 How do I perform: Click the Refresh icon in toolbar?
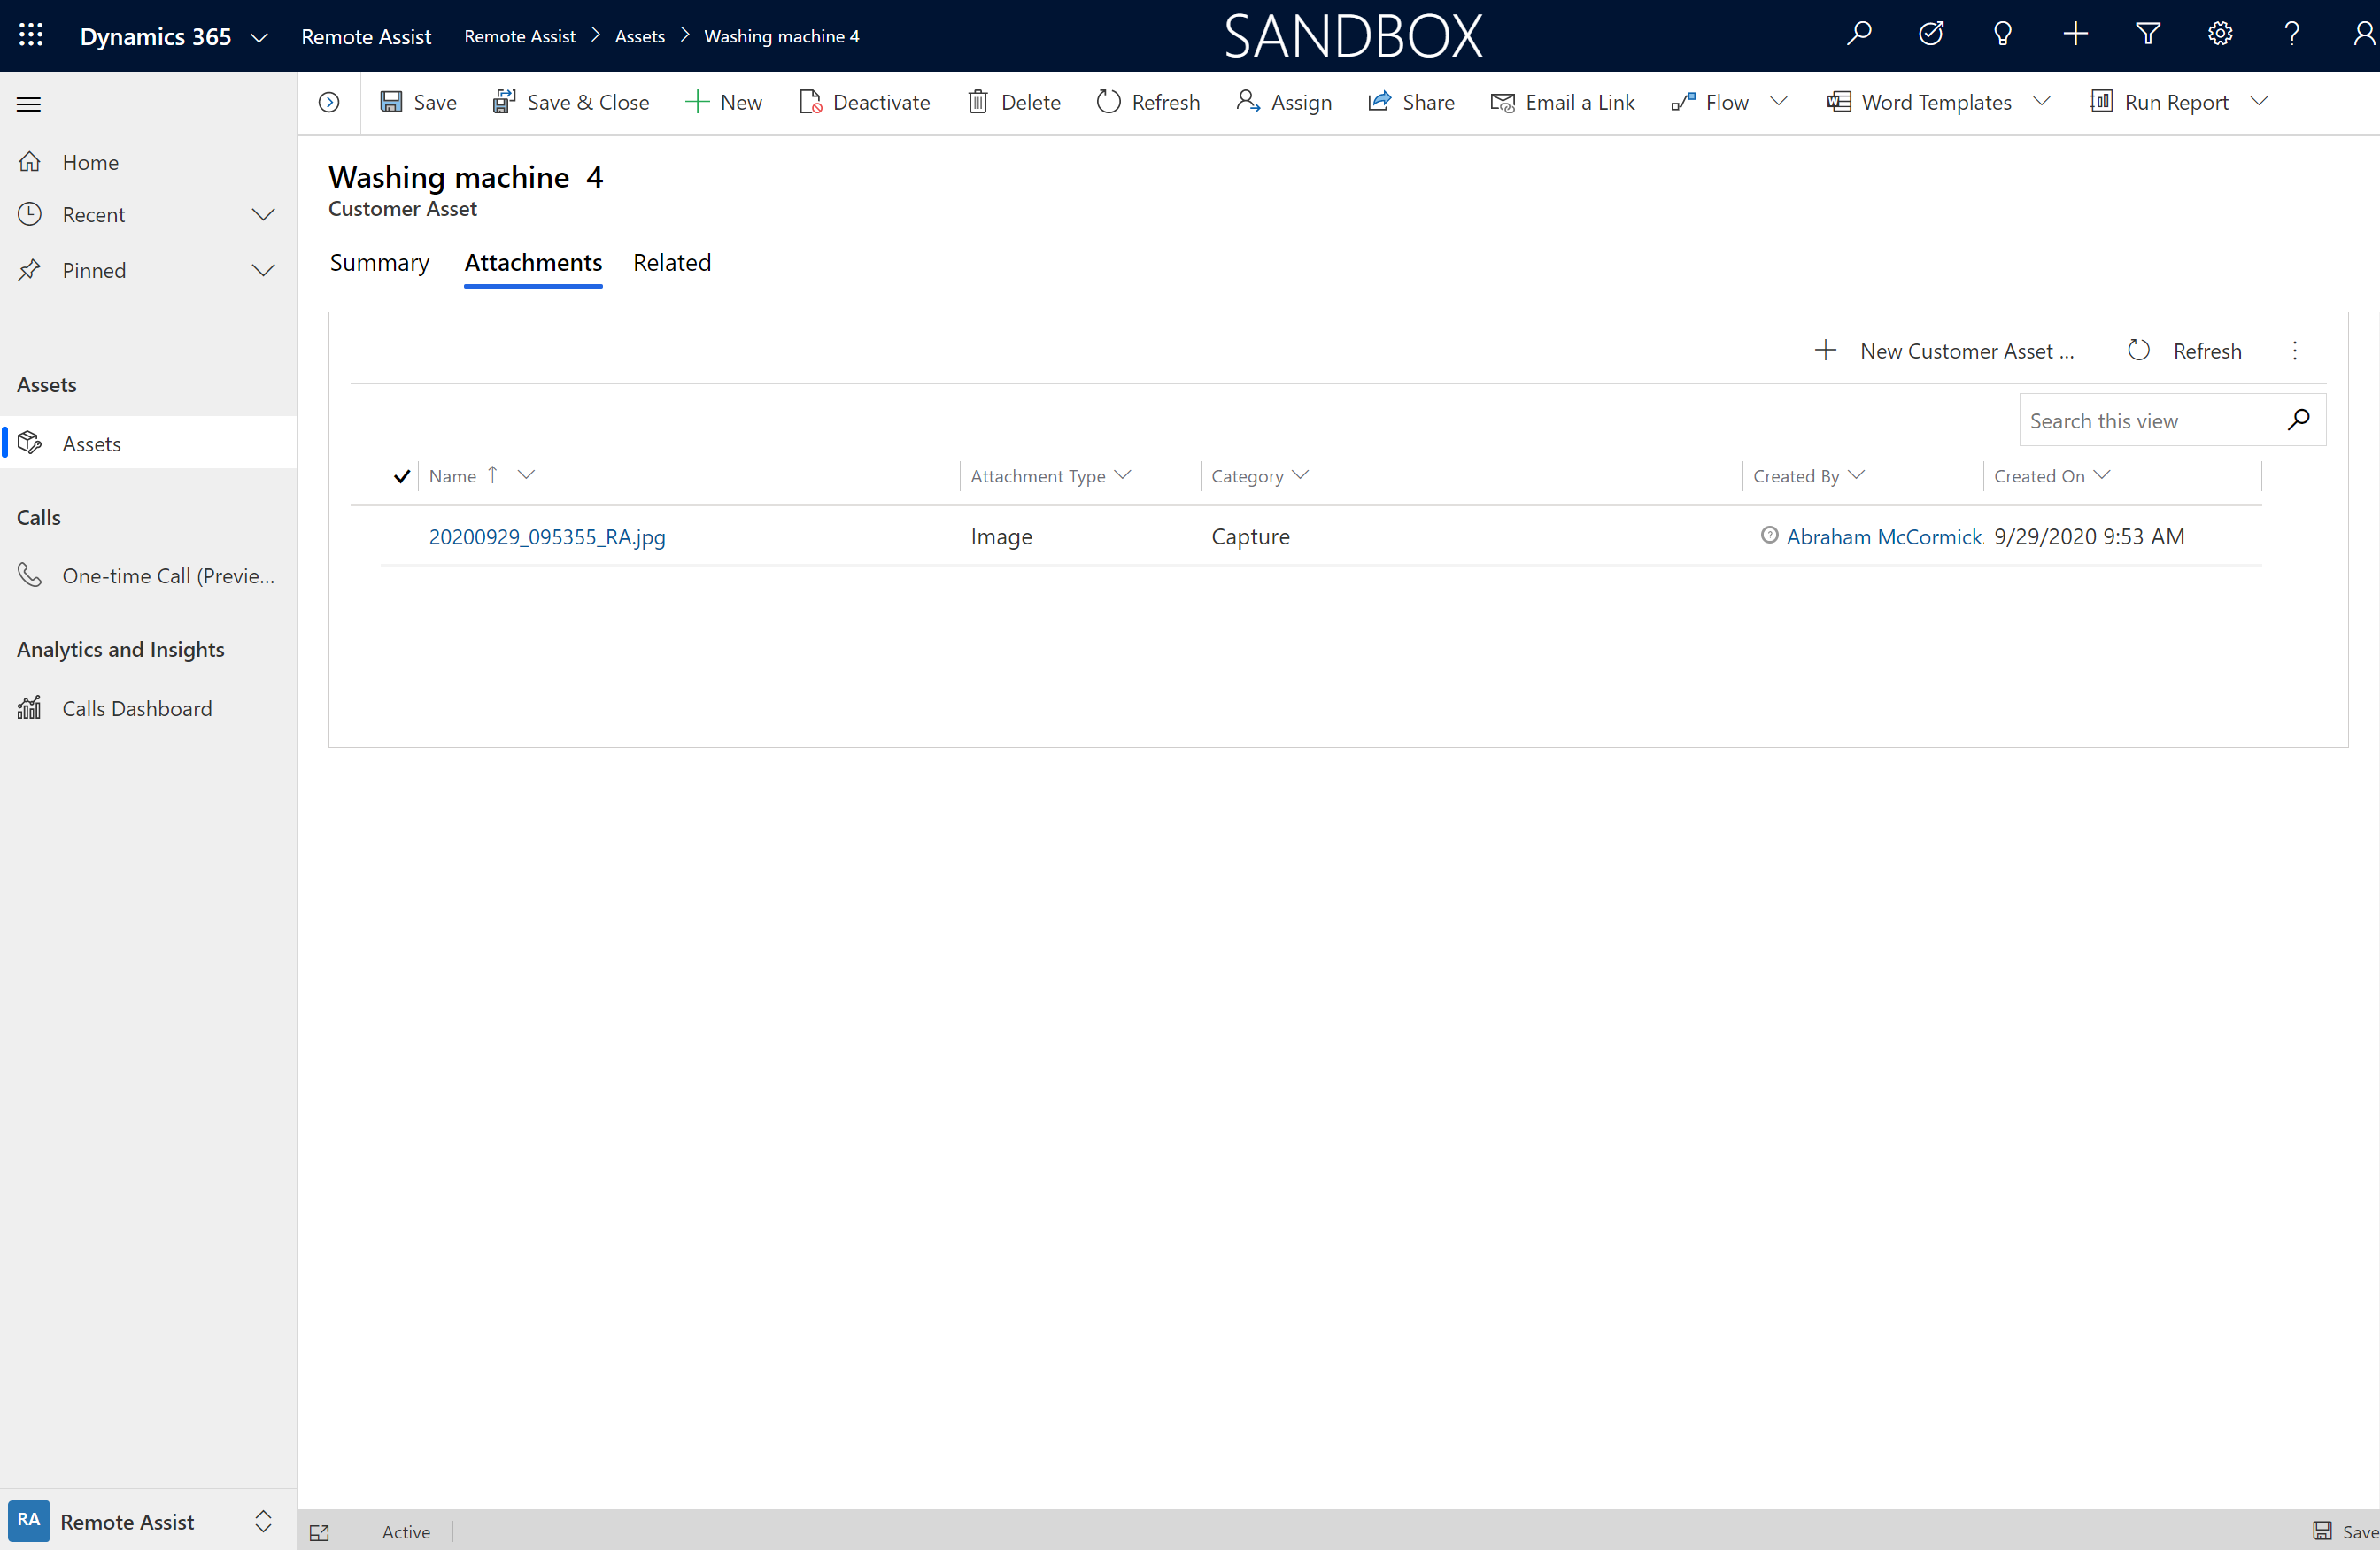(x=1109, y=103)
